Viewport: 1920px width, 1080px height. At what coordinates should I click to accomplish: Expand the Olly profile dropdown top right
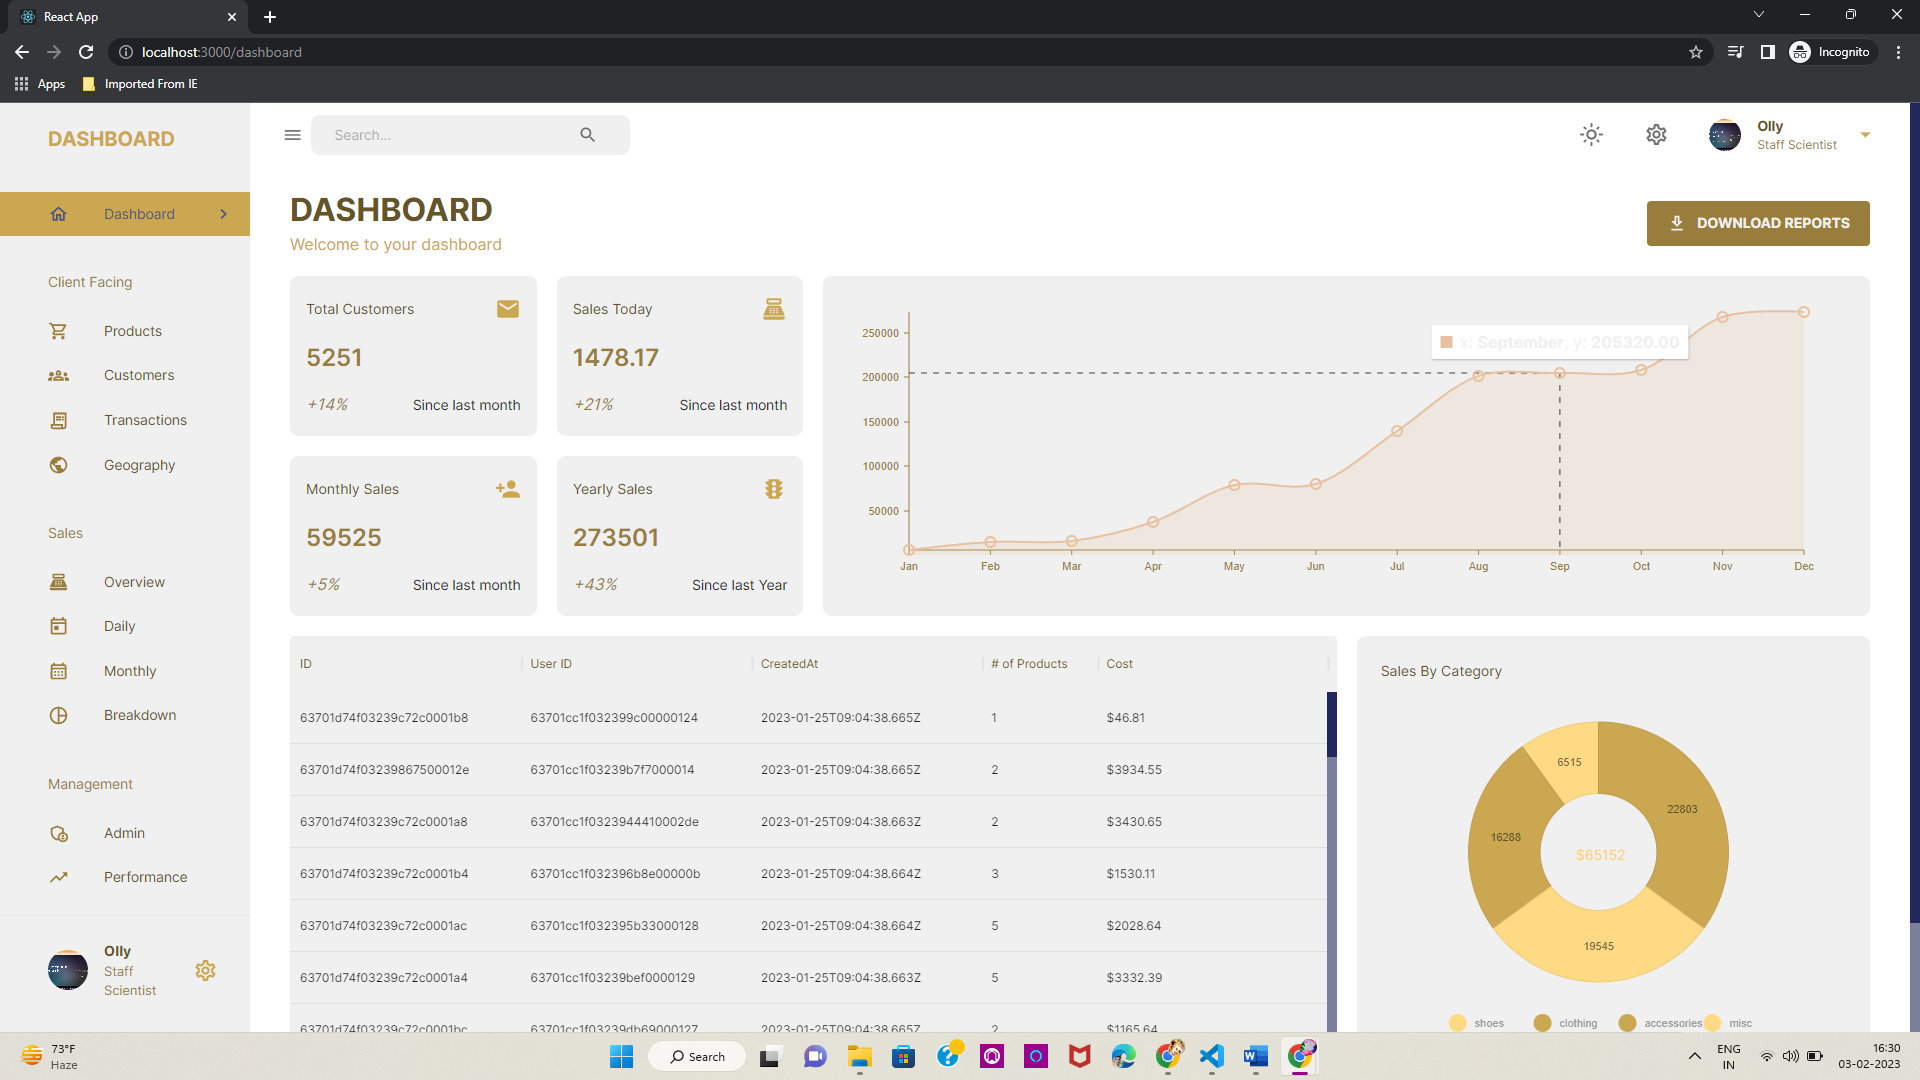pyautogui.click(x=1866, y=134)
